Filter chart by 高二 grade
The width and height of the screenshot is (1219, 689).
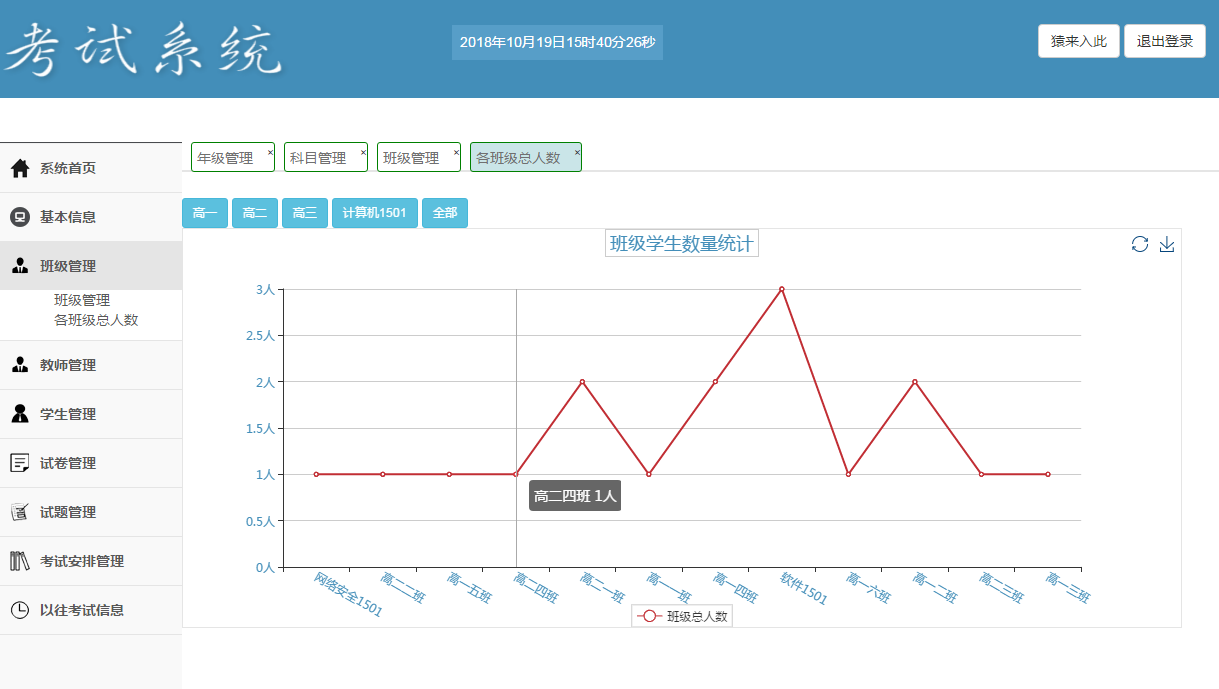tap(255, 213)
